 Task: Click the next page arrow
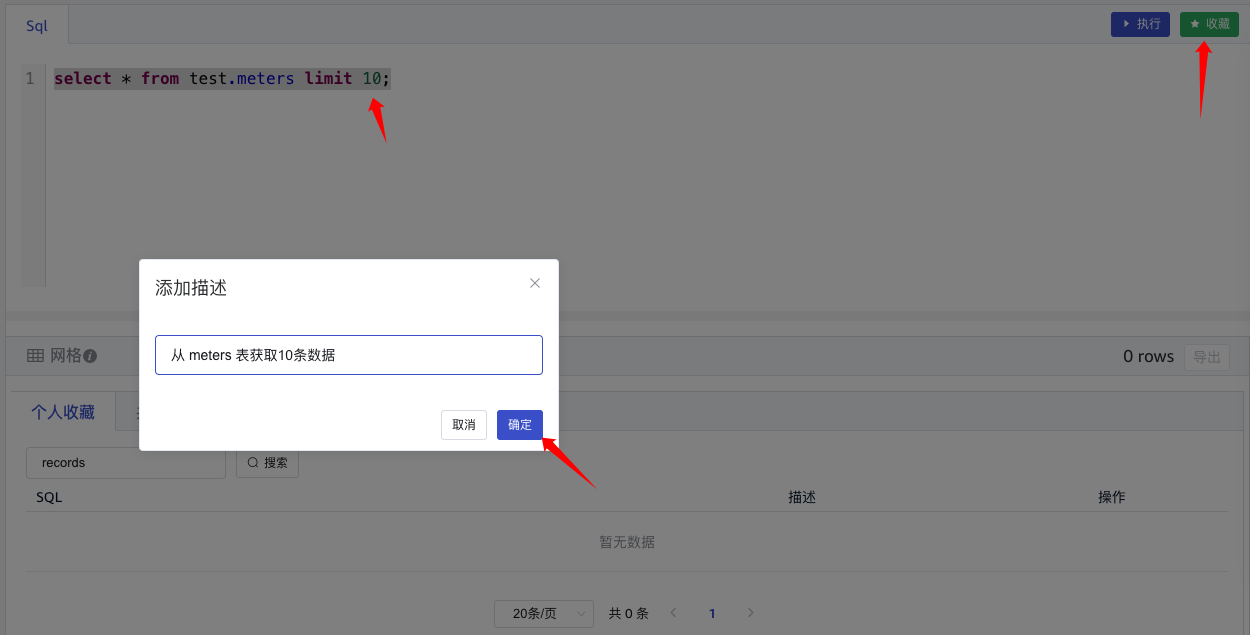coord(751,613)
